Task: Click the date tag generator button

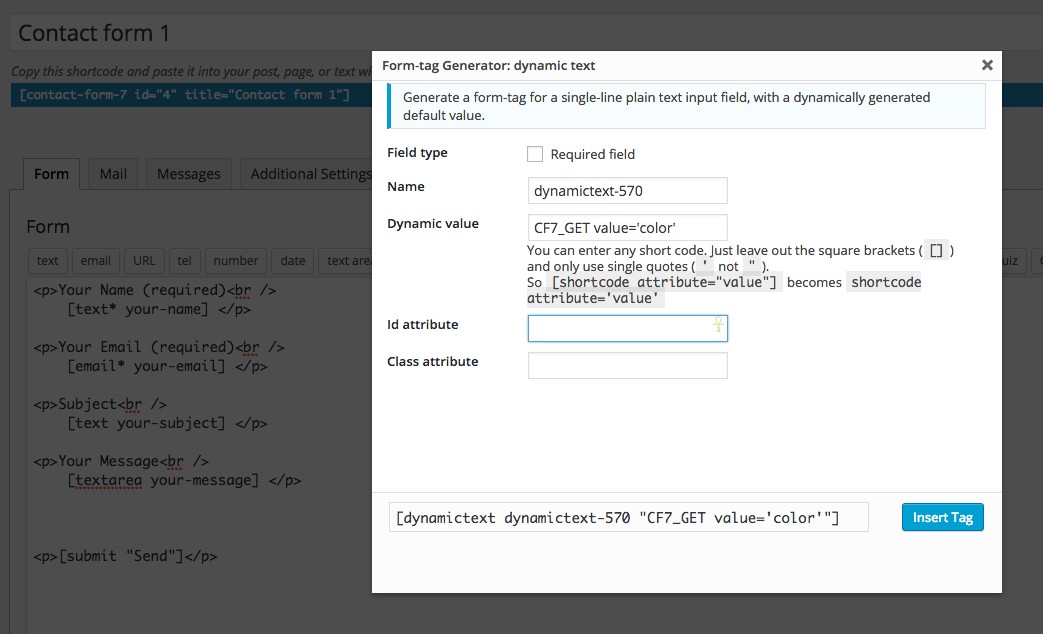Action: click(293, 261)
